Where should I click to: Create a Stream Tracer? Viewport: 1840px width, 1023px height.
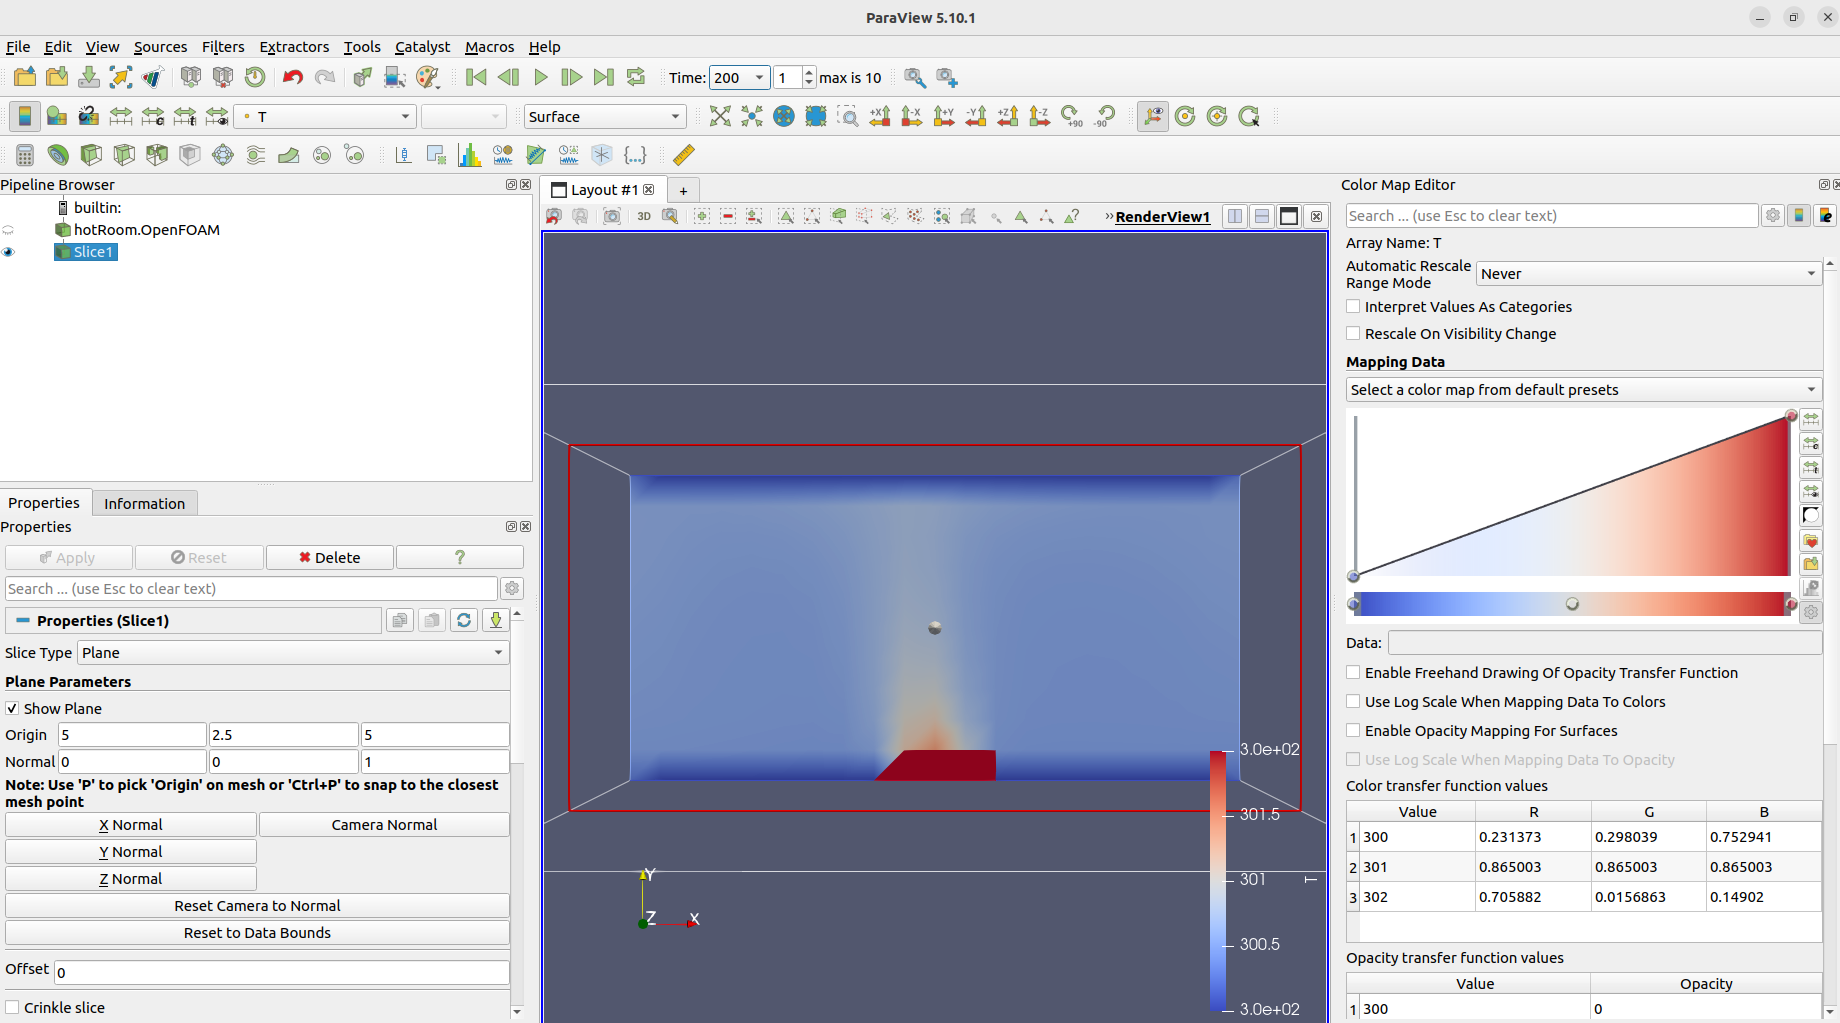pos(255,155)
